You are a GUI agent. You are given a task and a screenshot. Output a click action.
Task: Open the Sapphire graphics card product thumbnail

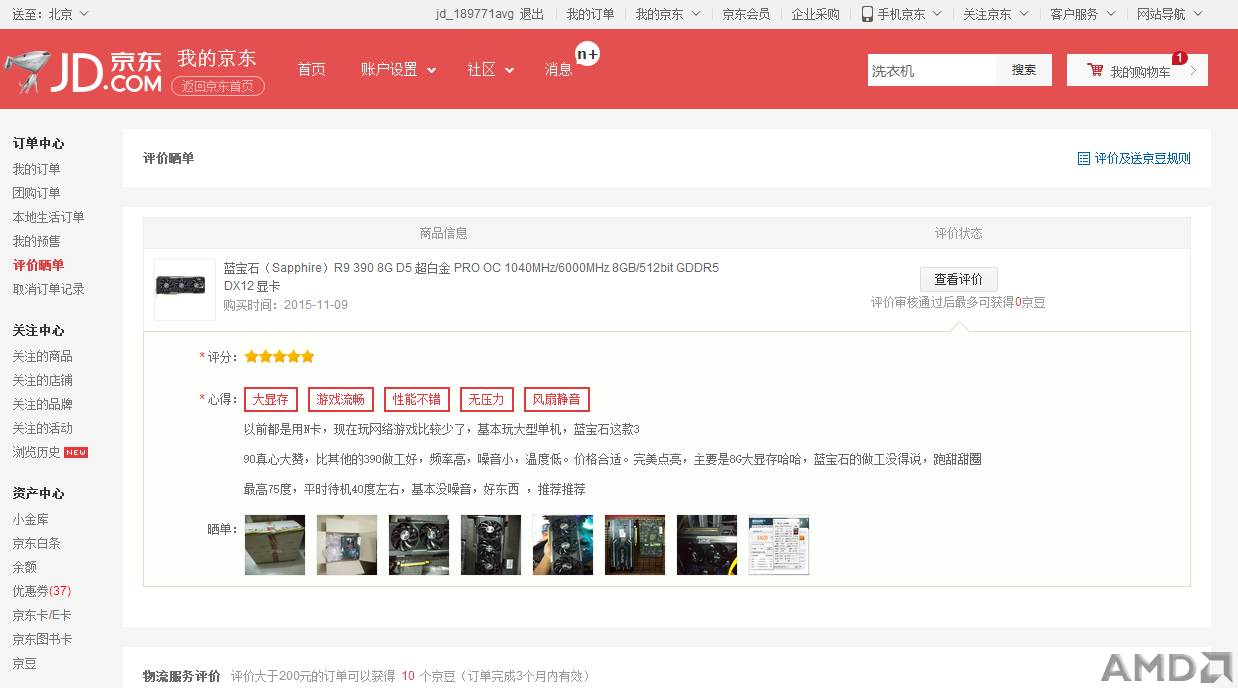coord(185,290)
